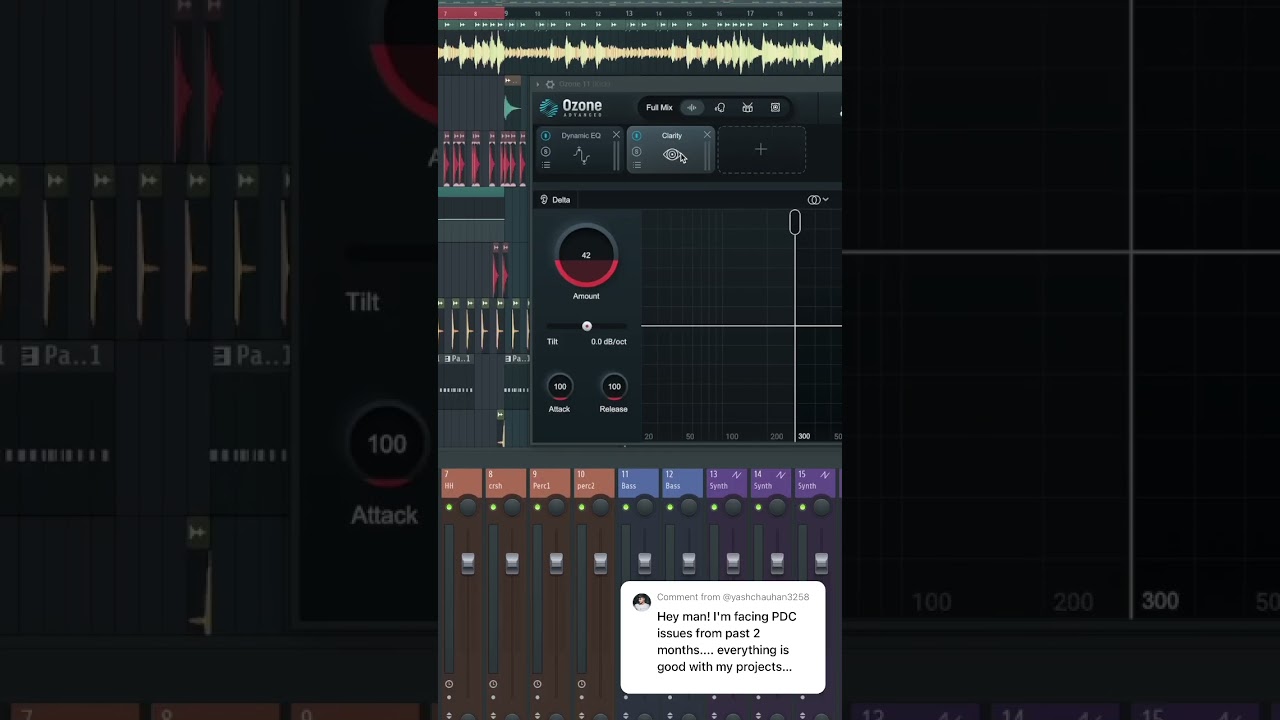
Task: Enable Delta listening mode
Action: pyautogui.click(x=555, y=200)
